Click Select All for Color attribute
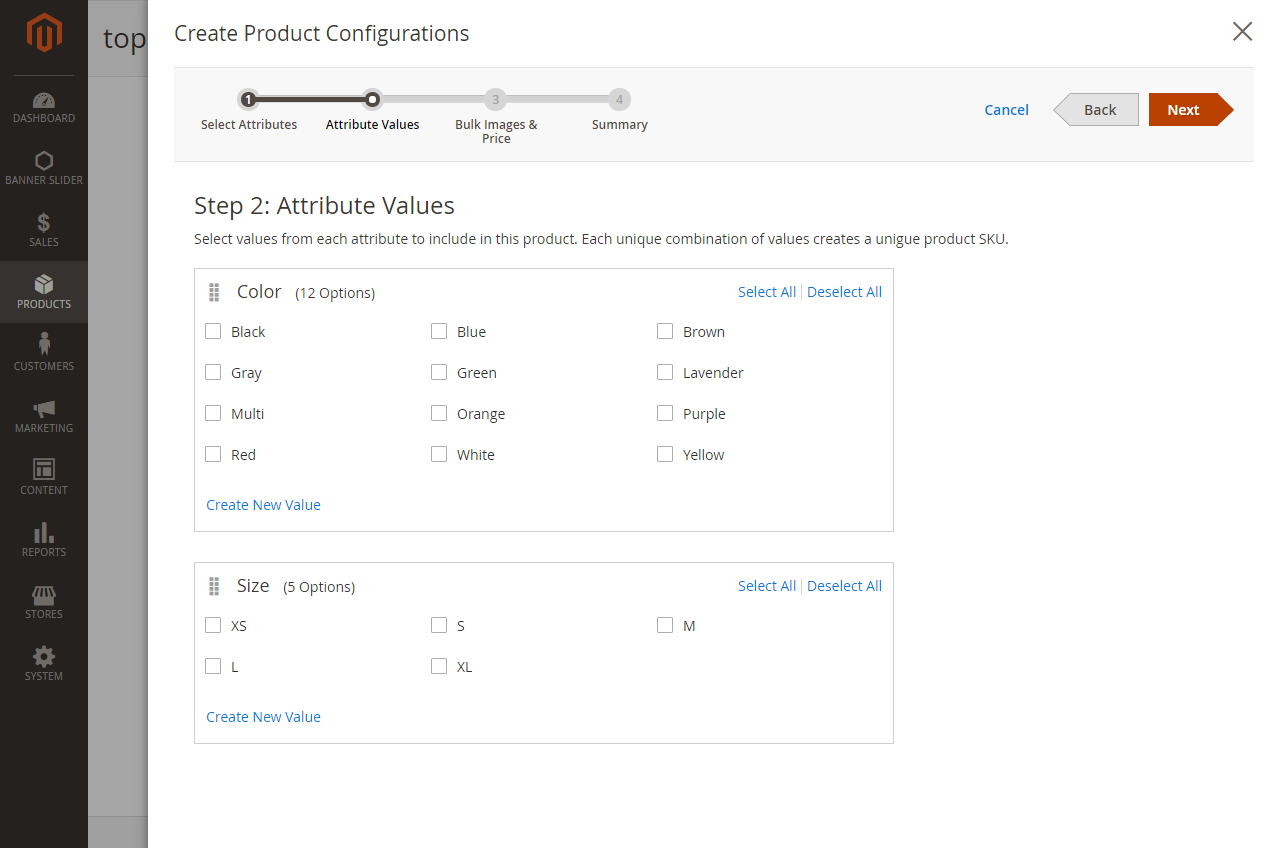 point(767,291)
